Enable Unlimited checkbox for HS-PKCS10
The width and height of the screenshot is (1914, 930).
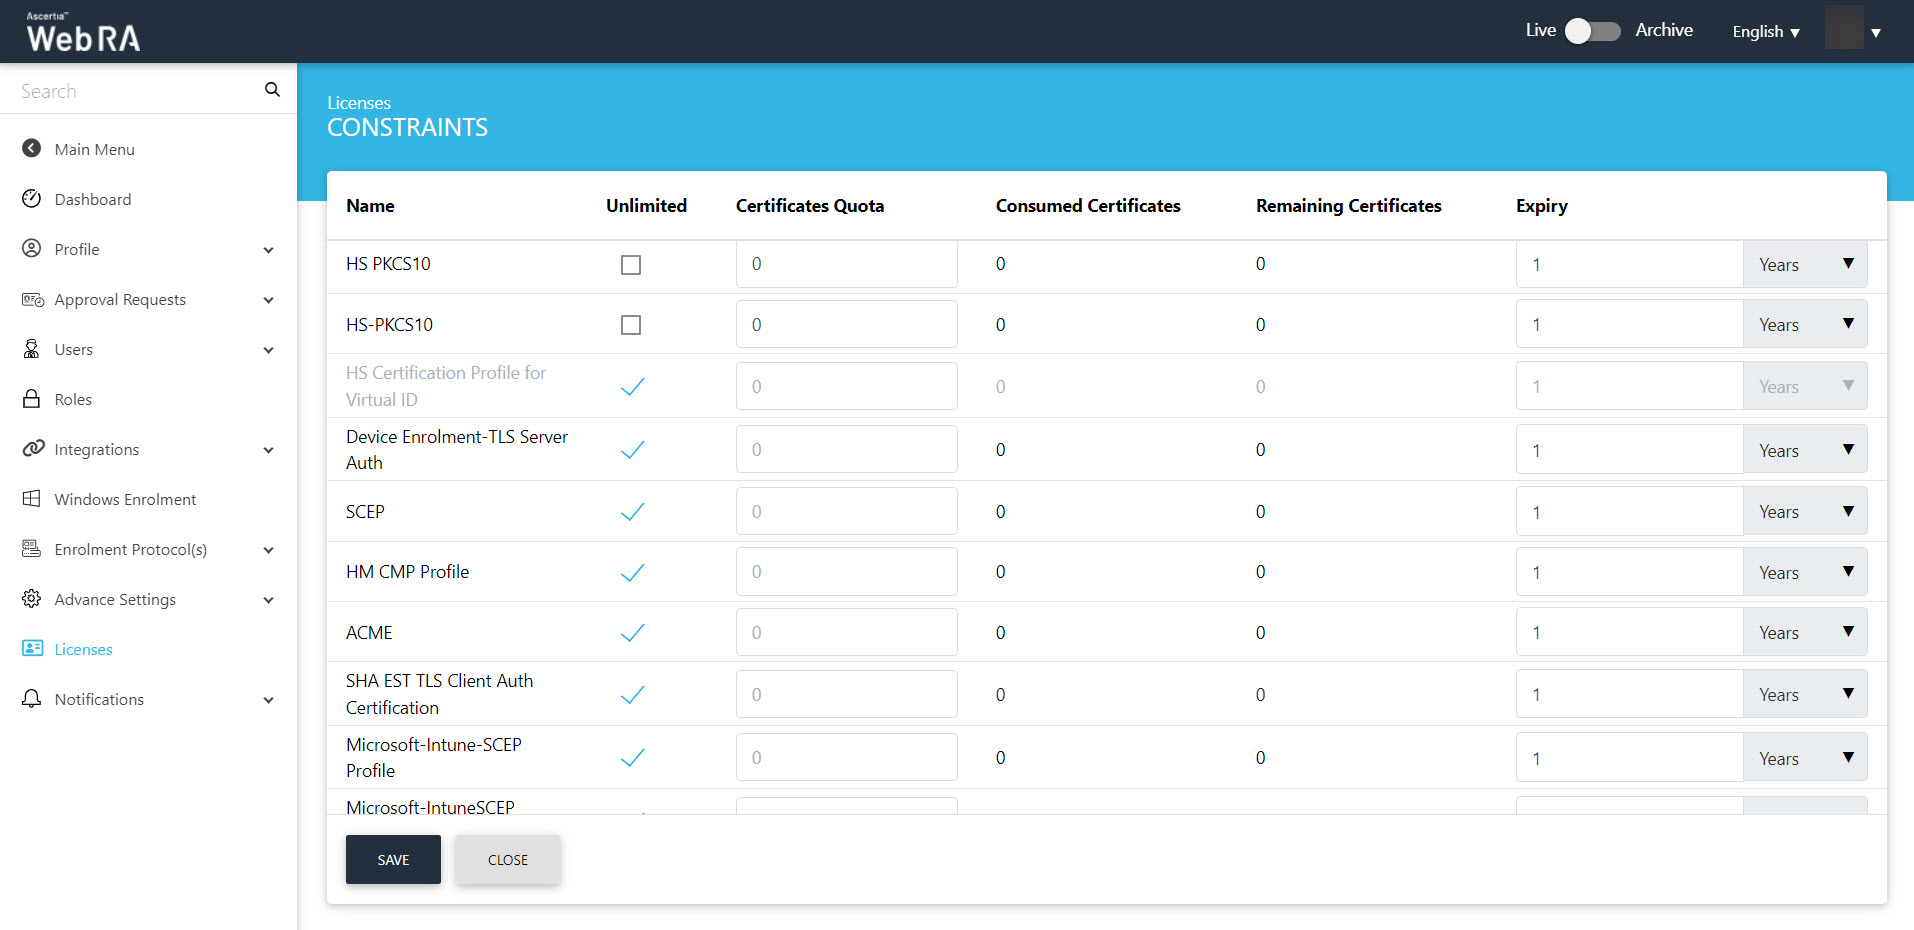tap(631, 325)
